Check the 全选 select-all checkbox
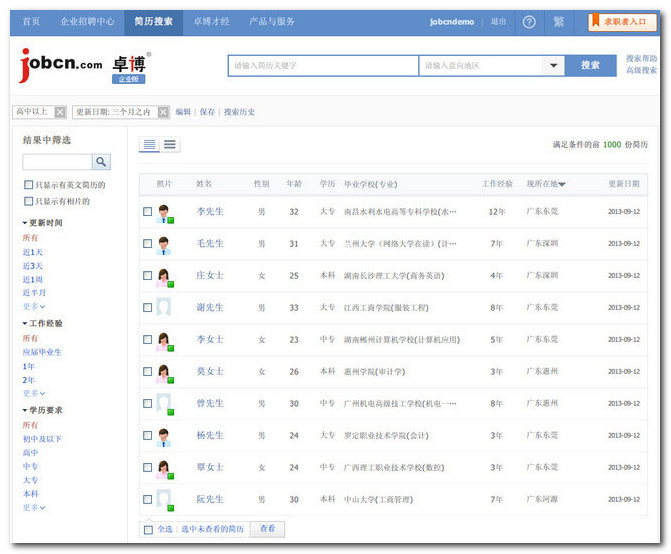This screenshot has height=554, width=671. pyautogui.click(x=148, y=529)
